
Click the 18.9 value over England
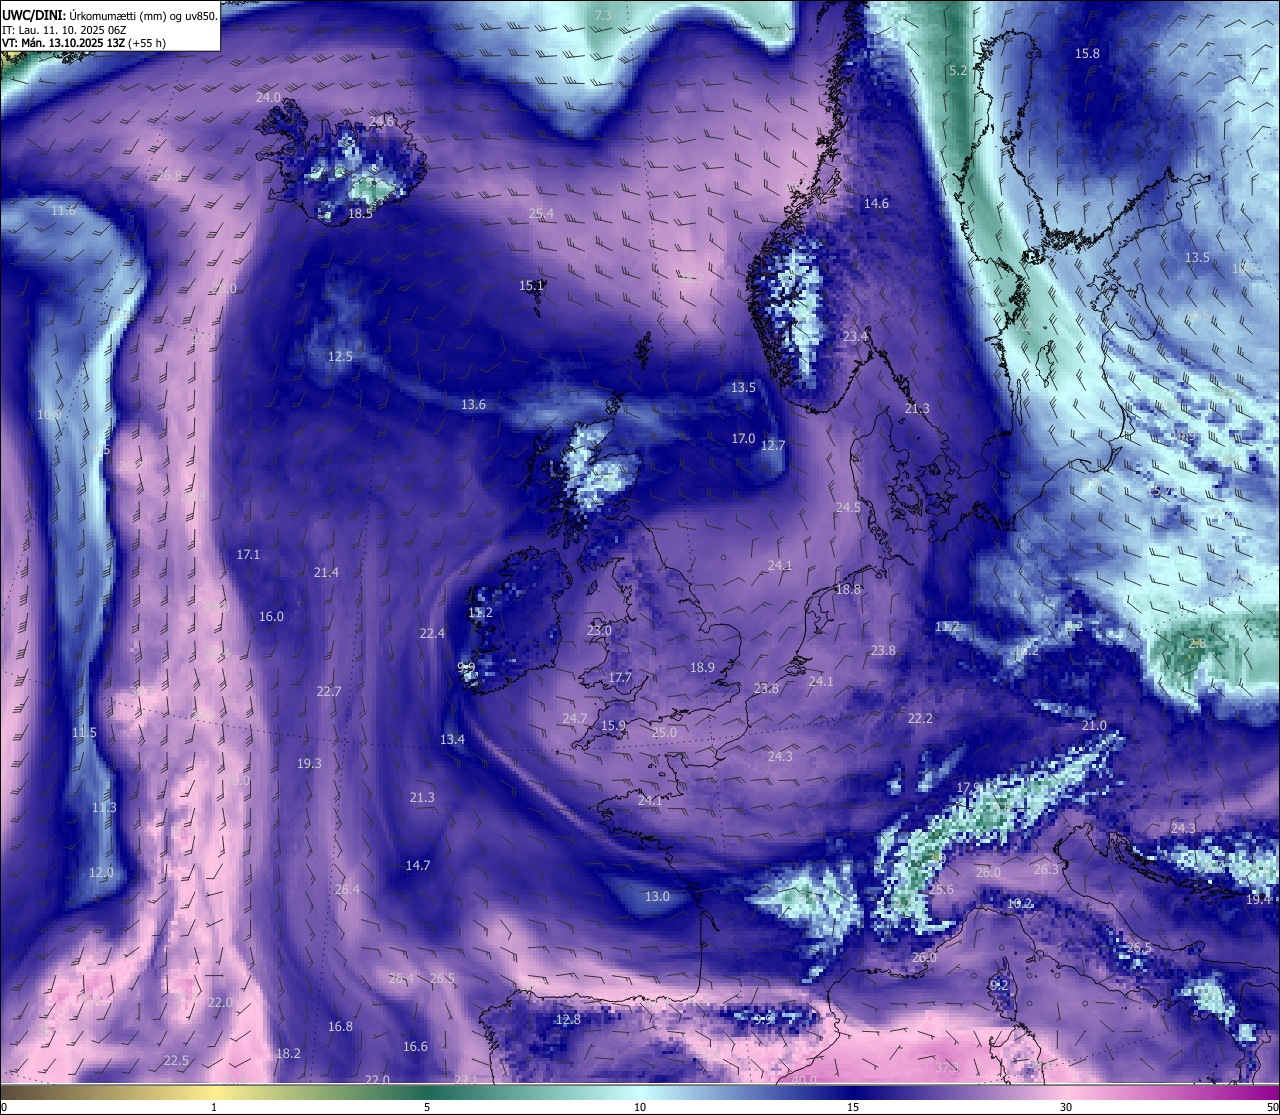(x=702, y=667)
